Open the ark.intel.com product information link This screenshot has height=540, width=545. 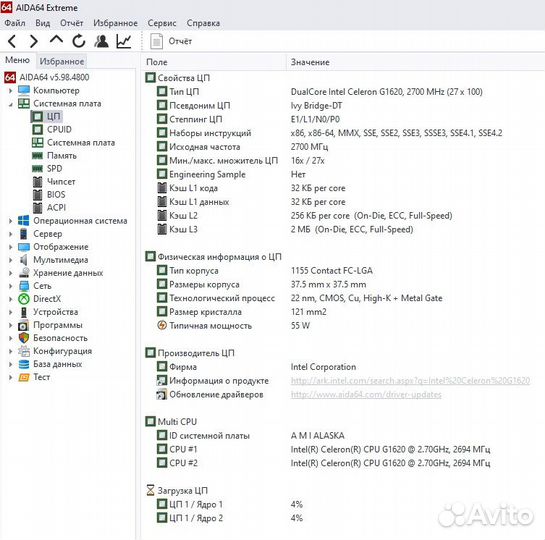410,381
